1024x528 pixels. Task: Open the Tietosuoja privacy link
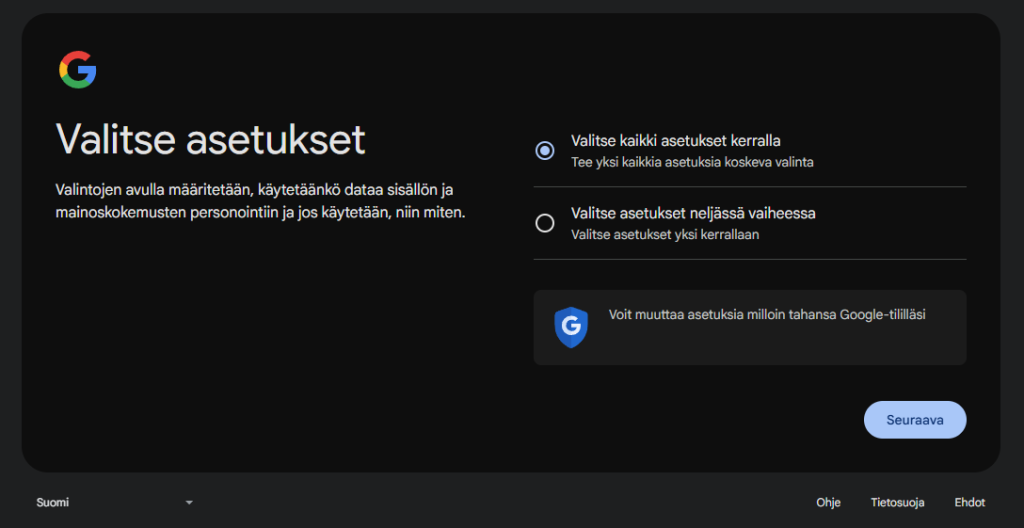tap(897, 502)
